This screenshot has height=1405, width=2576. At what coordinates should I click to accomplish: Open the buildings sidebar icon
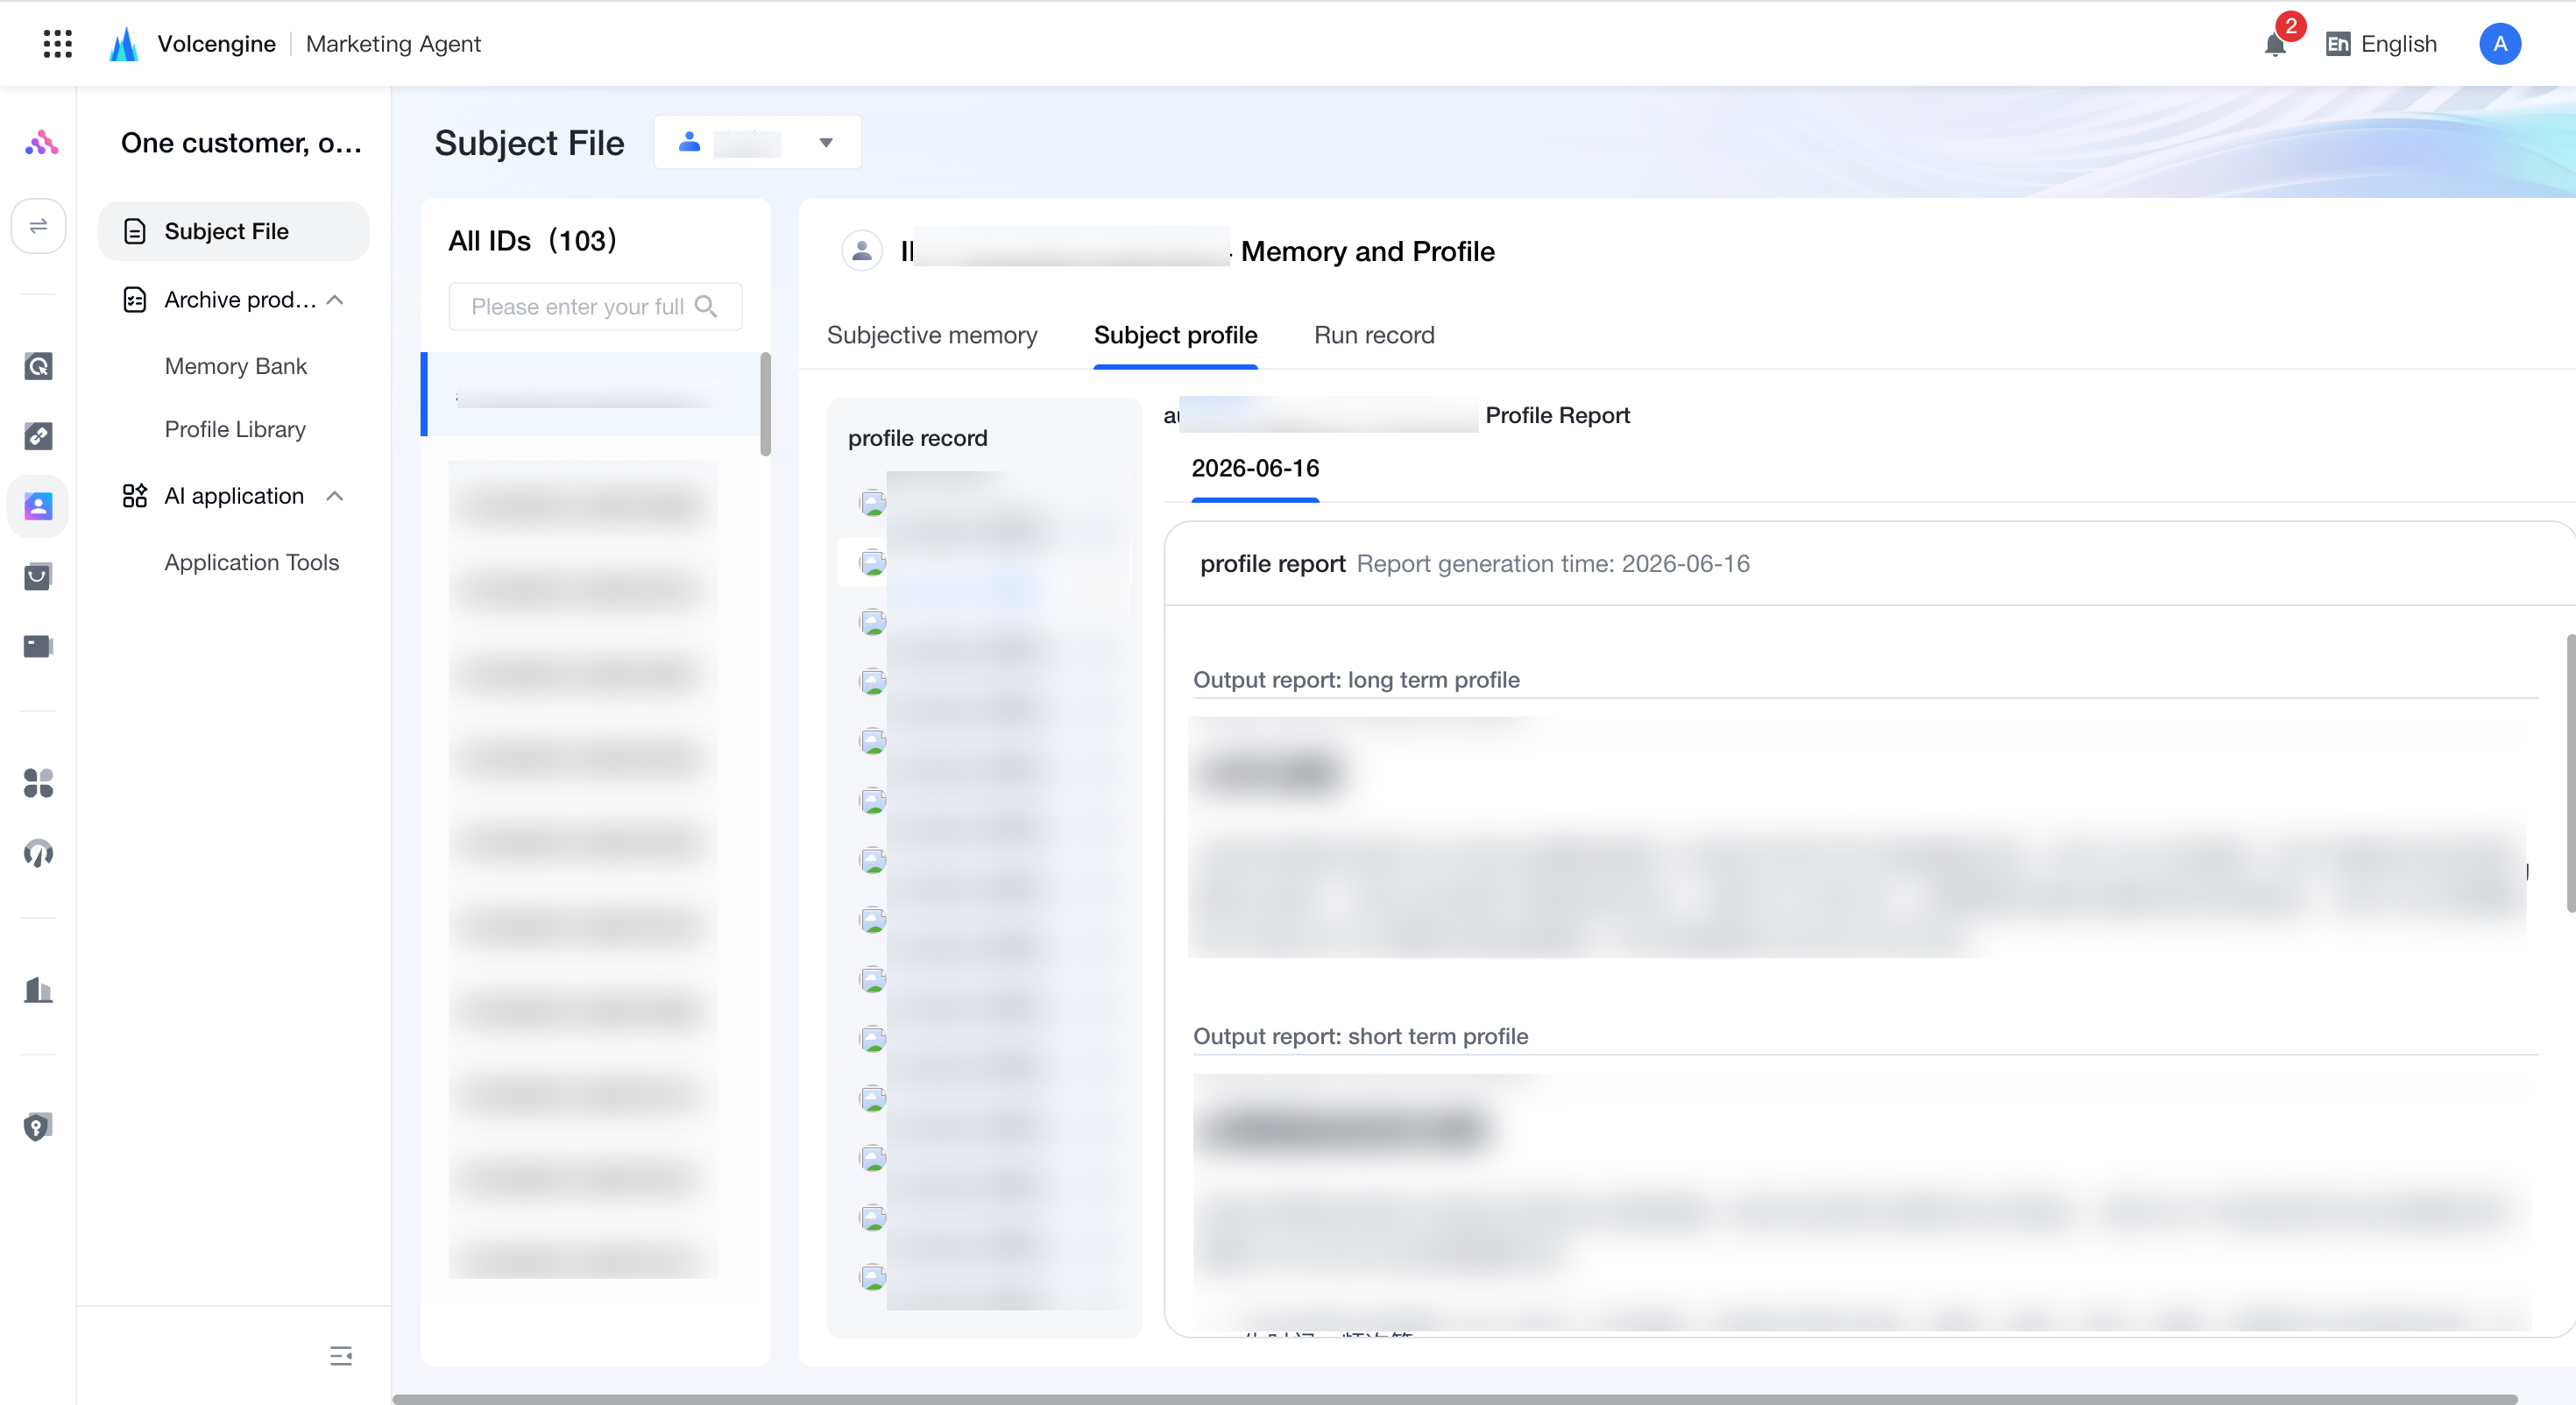[38, 988]
